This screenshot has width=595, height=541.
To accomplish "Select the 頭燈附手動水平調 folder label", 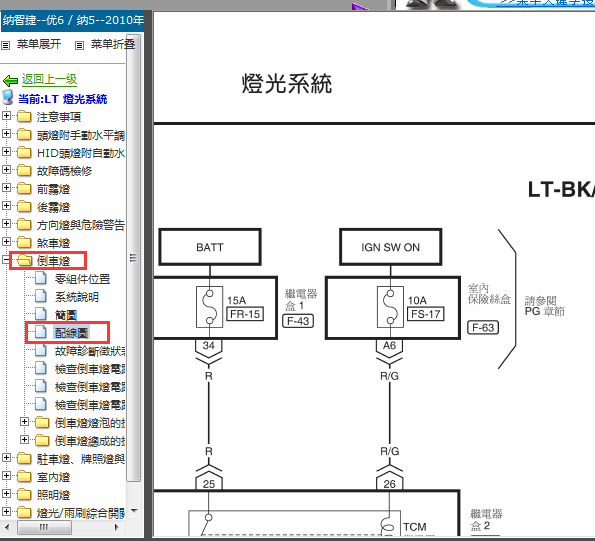I will tap(81, 135).
